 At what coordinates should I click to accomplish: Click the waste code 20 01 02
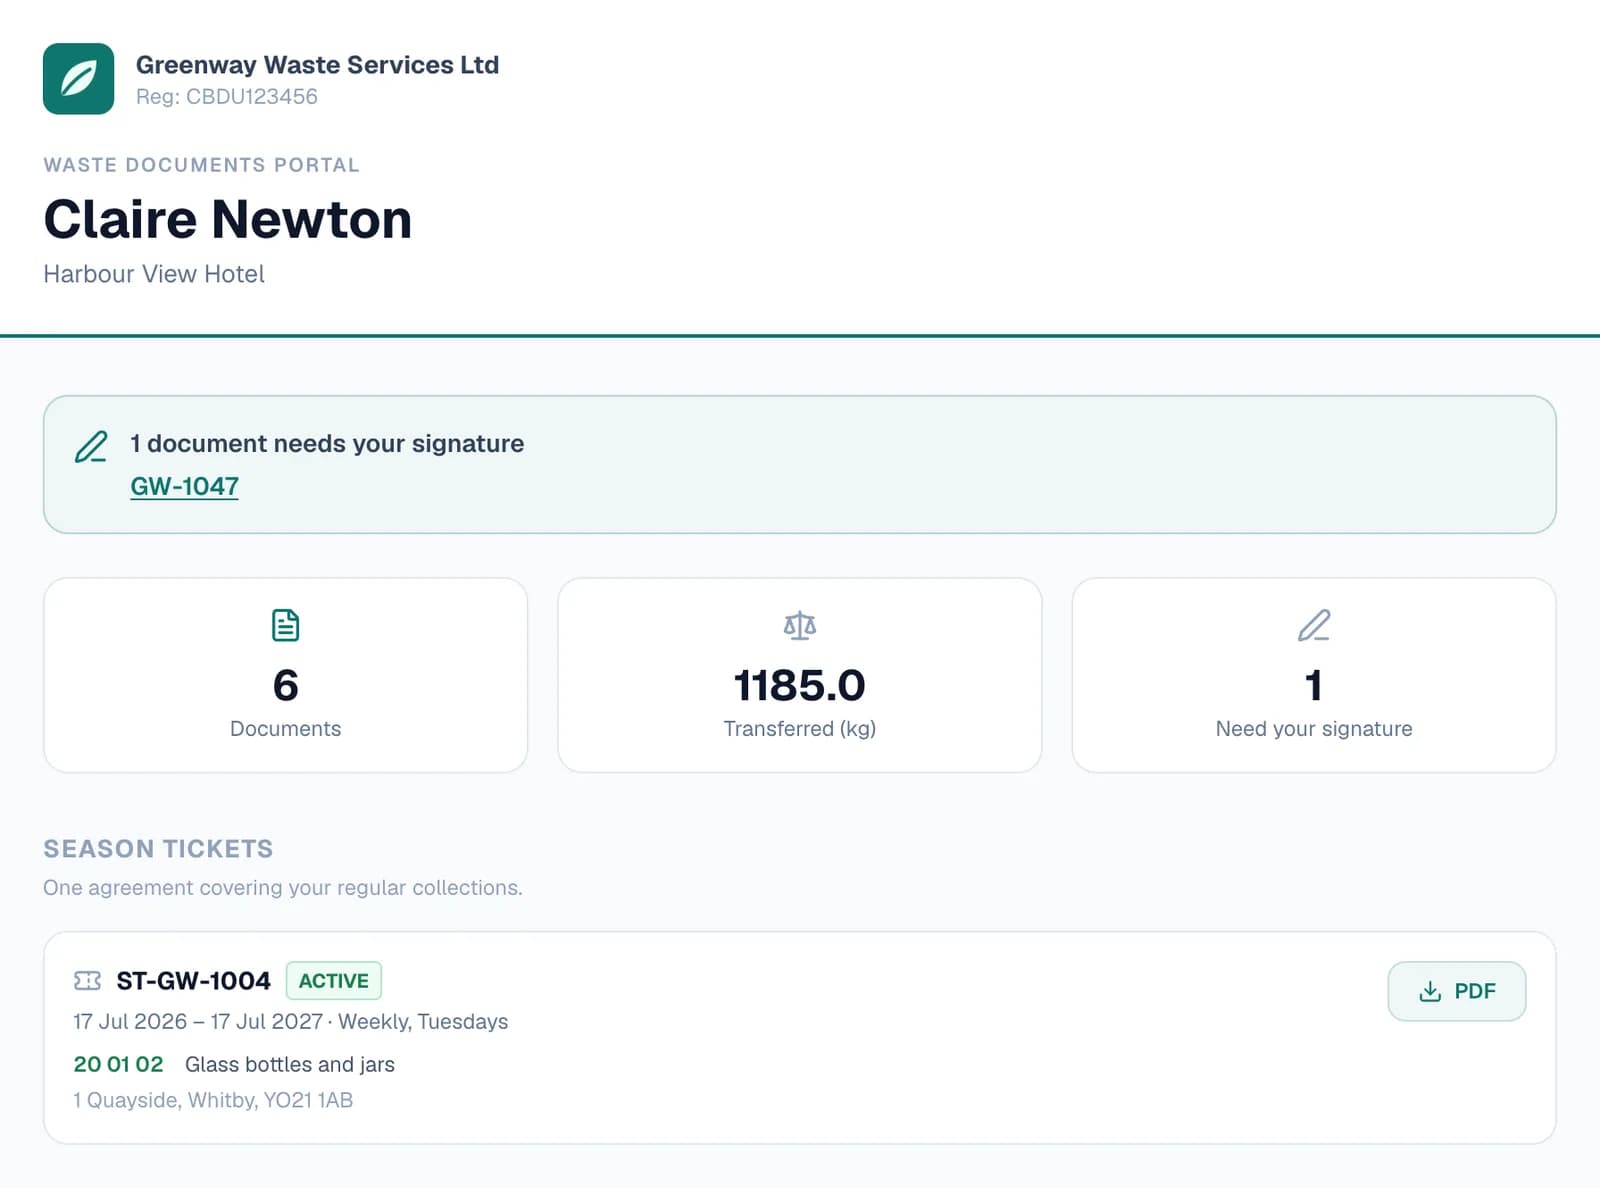[118, 1064]
